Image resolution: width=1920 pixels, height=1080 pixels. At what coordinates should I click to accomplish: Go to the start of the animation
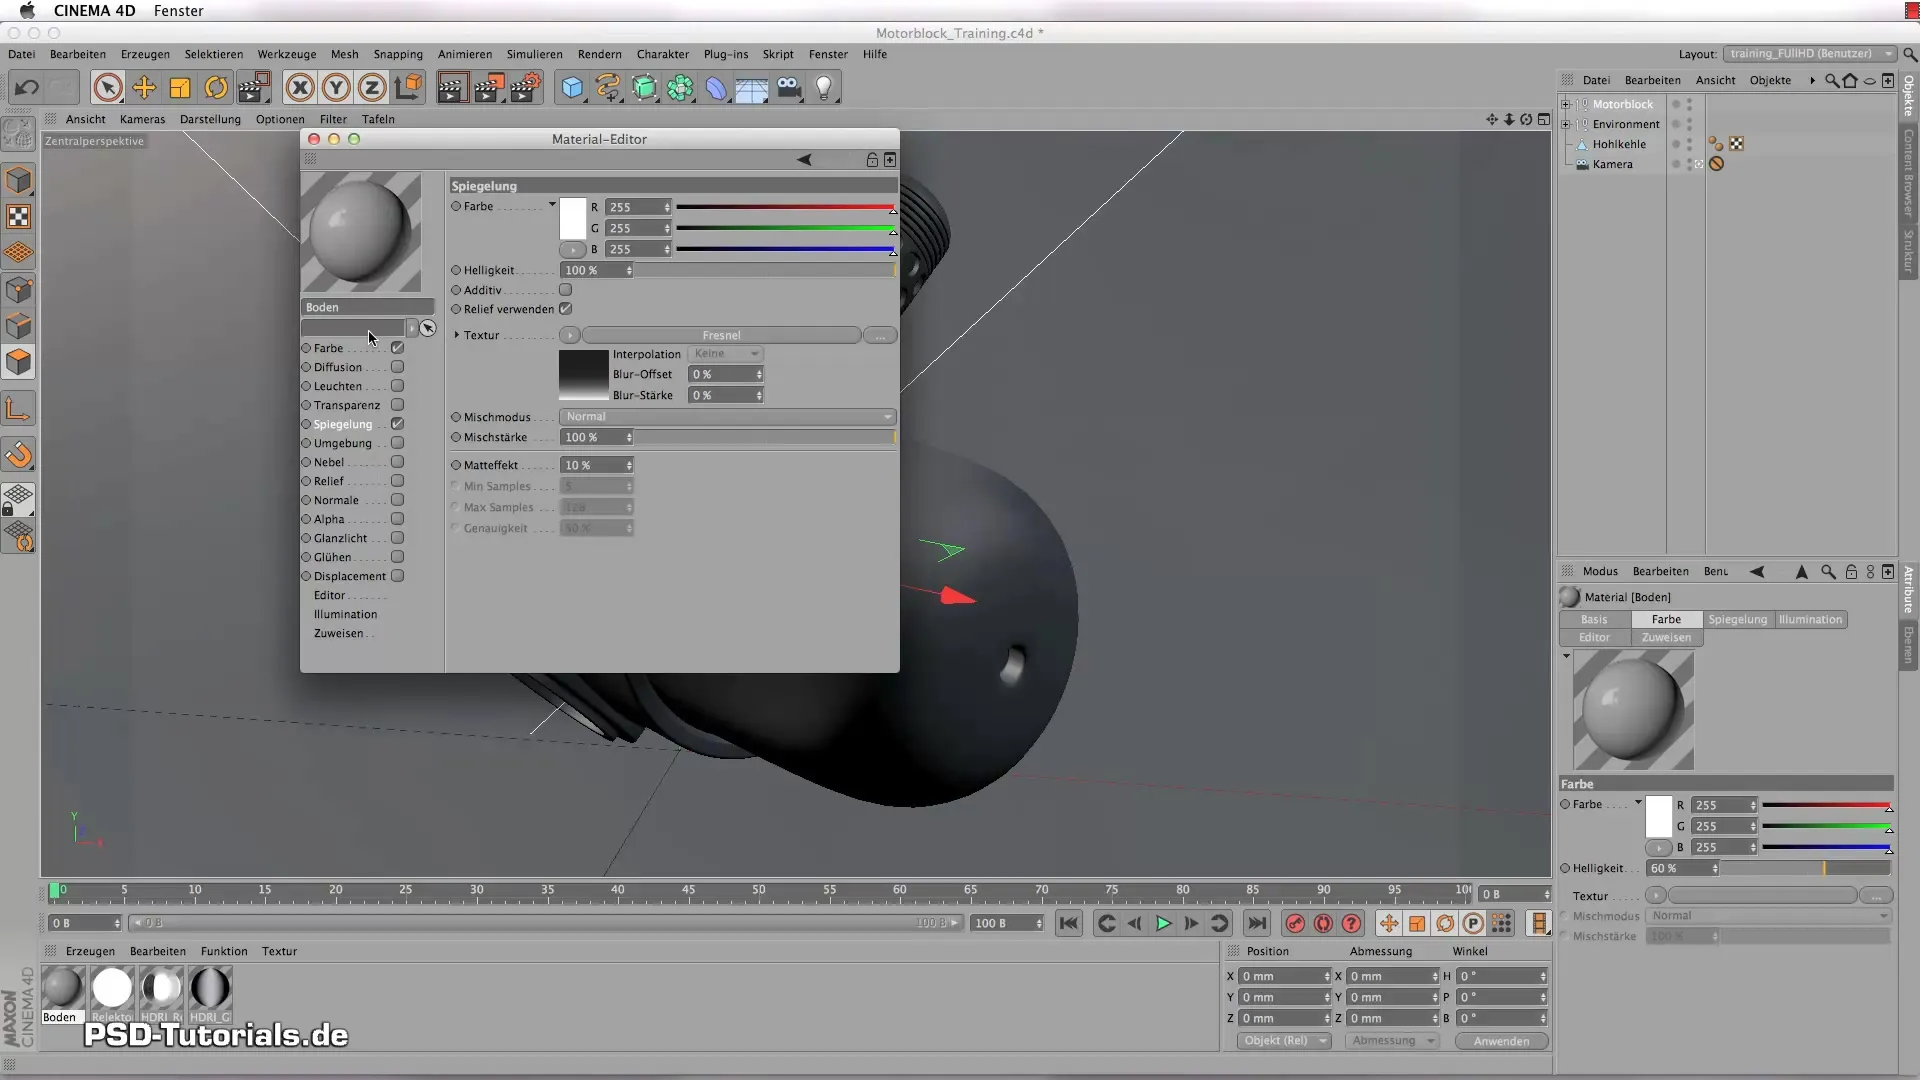click(1068, 923)
